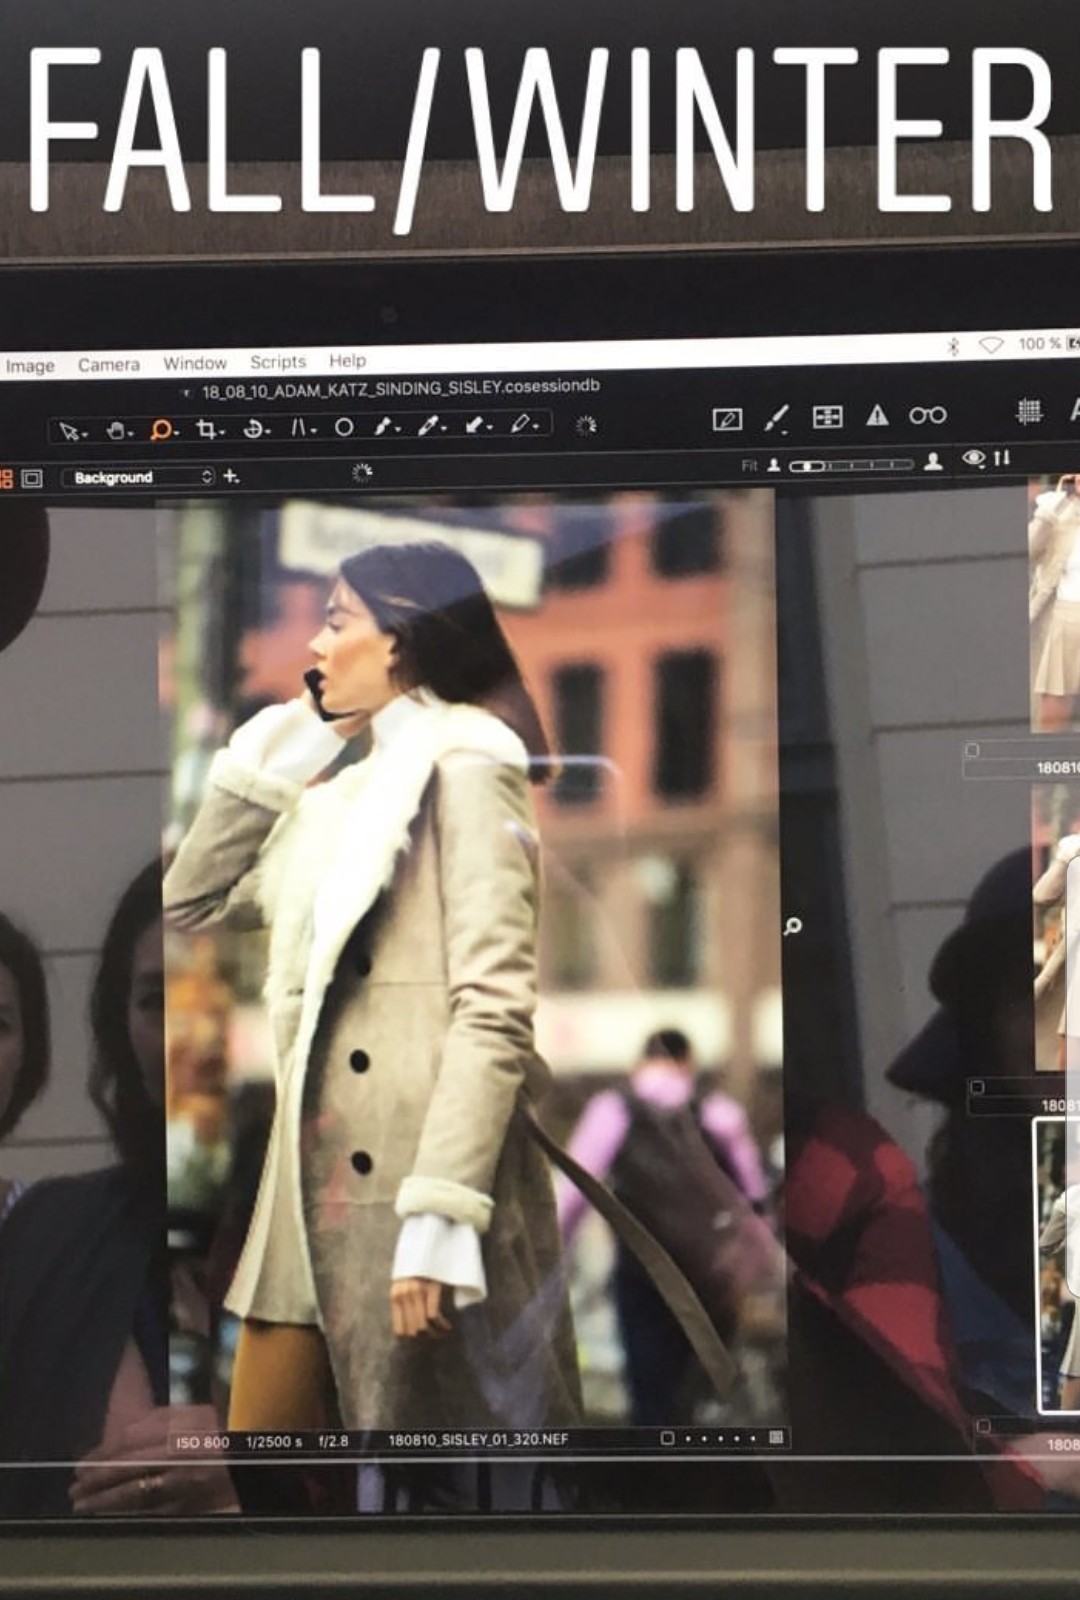Toggle the color tag box under main image
This screenshot has height=1600, width=1080.
tap(667, 1438)
